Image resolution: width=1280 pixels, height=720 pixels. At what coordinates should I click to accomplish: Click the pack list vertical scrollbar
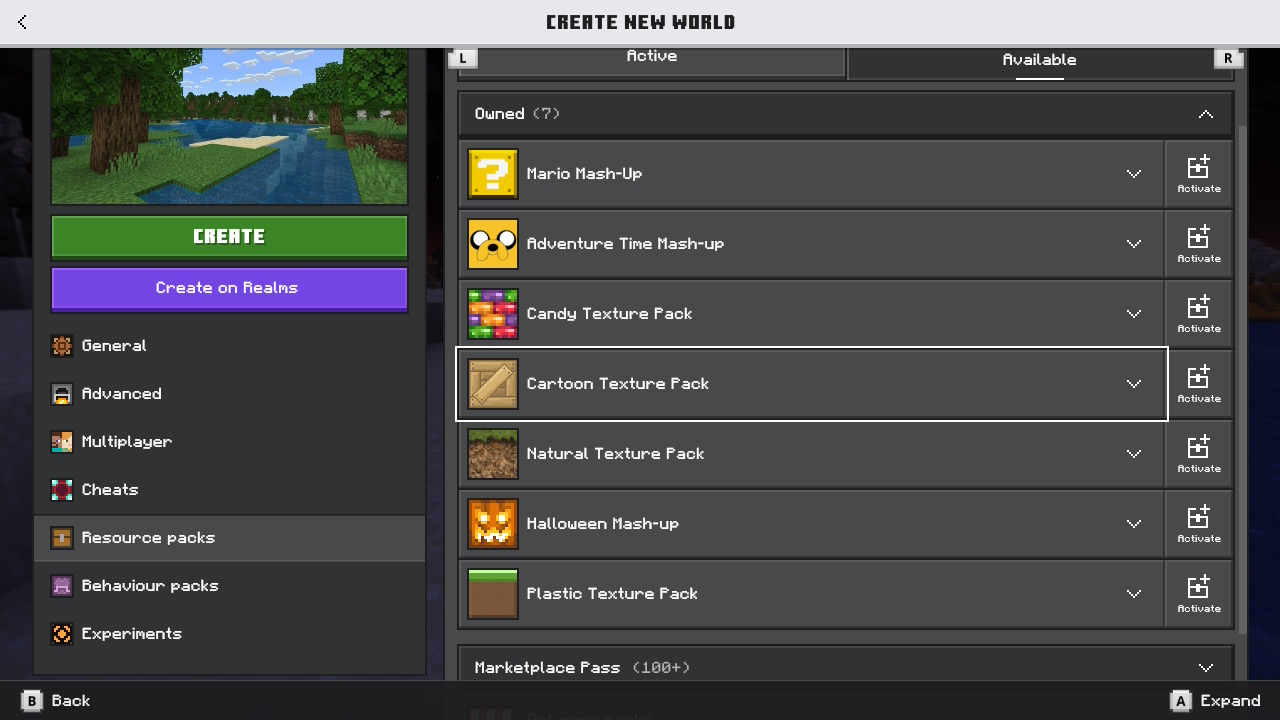tap(1242, 380)
